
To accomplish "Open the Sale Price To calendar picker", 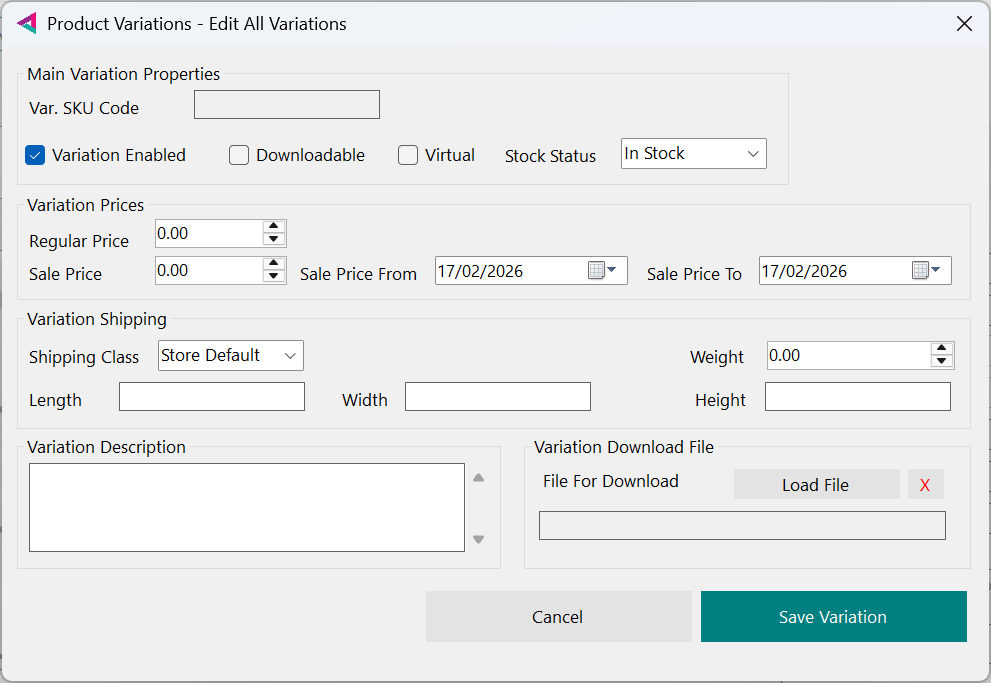I will click(x=926, y=271).
